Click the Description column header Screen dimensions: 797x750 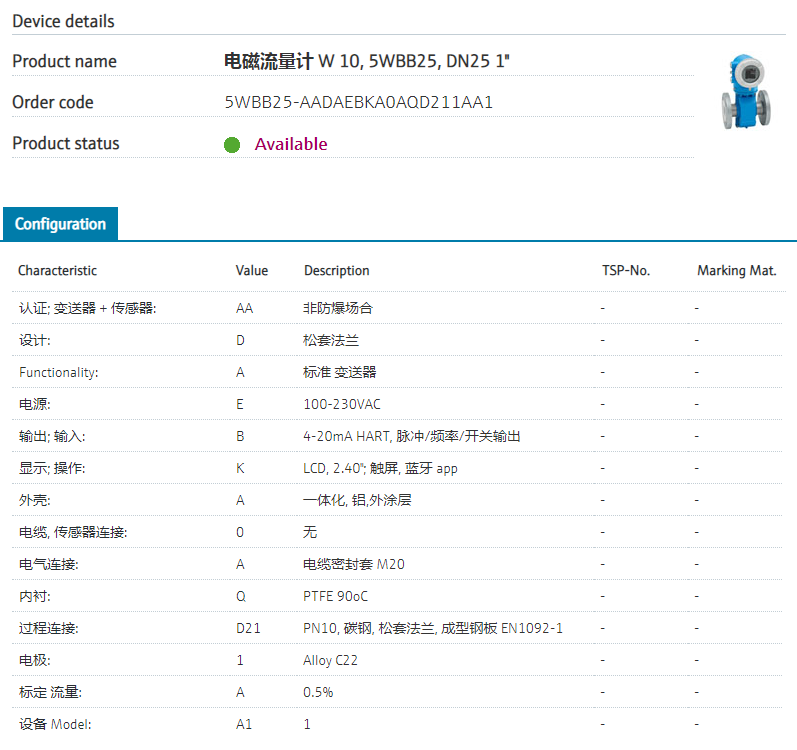pyautogui.click(x=336, y=271)
